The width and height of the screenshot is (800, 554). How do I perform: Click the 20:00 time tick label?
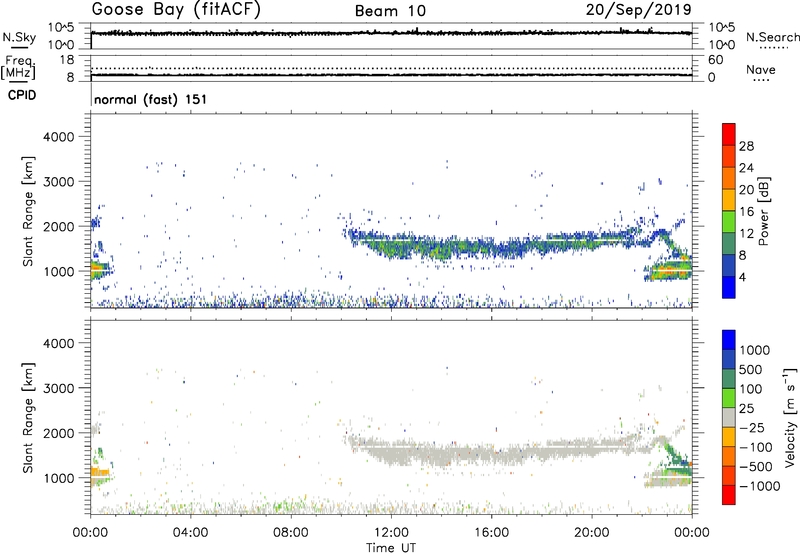592,533
